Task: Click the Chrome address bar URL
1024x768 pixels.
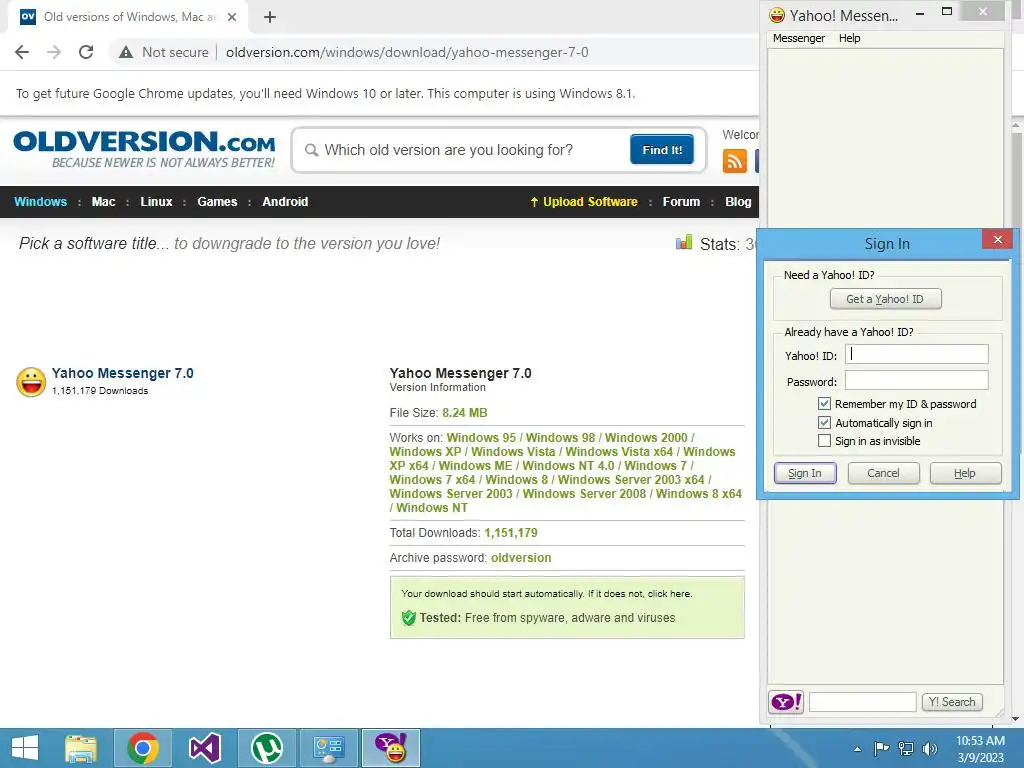Action: (x=407, y=52)
